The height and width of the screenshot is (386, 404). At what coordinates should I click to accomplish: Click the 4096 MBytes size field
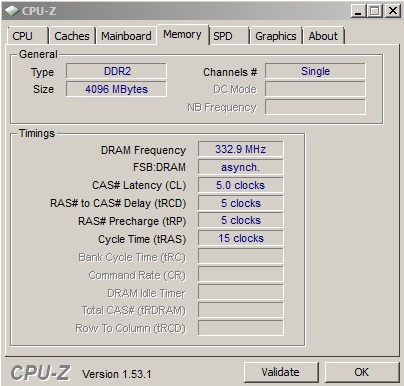pyautogui.click(x=116, y=89)
